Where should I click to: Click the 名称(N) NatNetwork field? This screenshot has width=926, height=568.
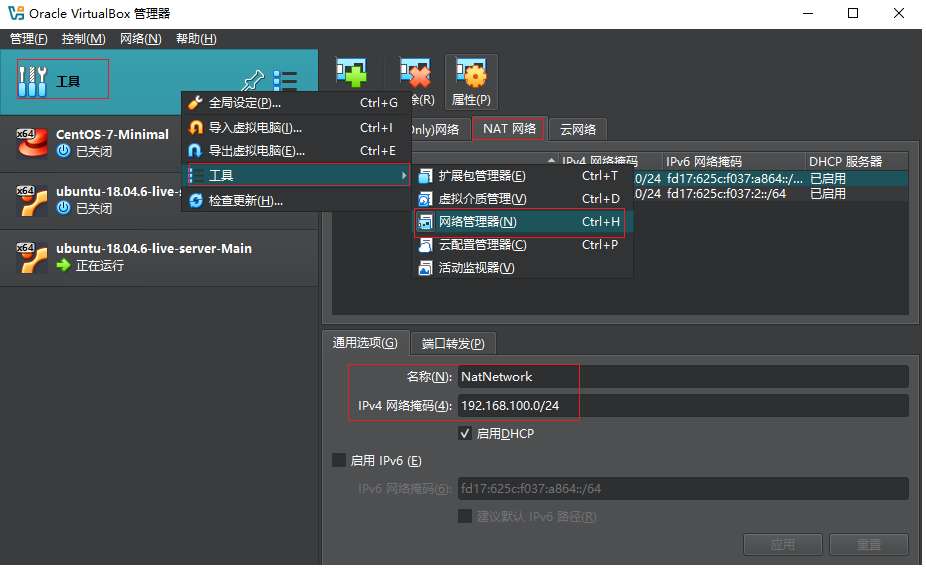tap(683, 377)
